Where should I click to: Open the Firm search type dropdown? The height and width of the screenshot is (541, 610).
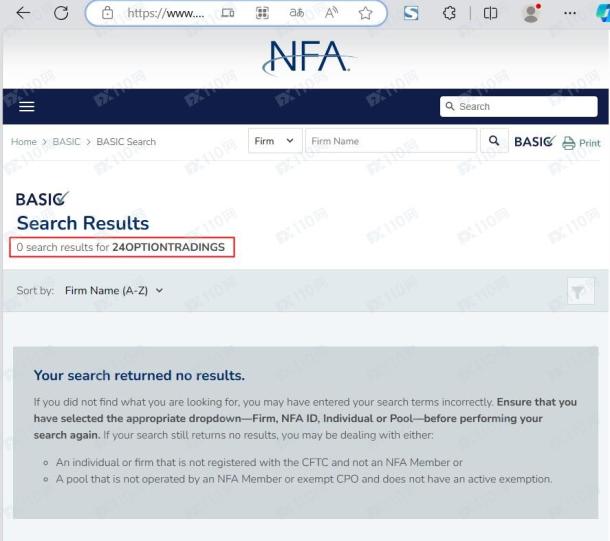[275, 141]
